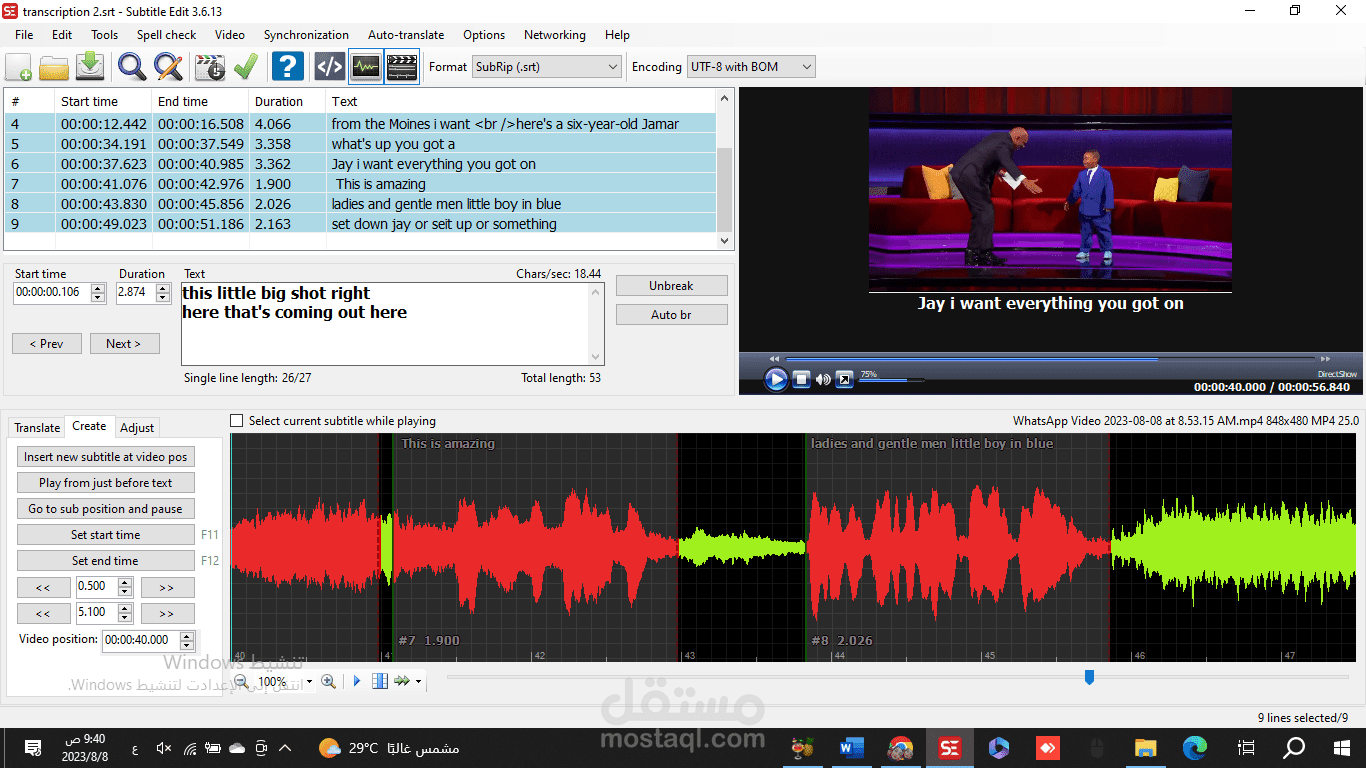Image resolution: width=1366 pixels, height=768 pixels.
Task: Zoom in the waveform
Action: coord(328,681)
